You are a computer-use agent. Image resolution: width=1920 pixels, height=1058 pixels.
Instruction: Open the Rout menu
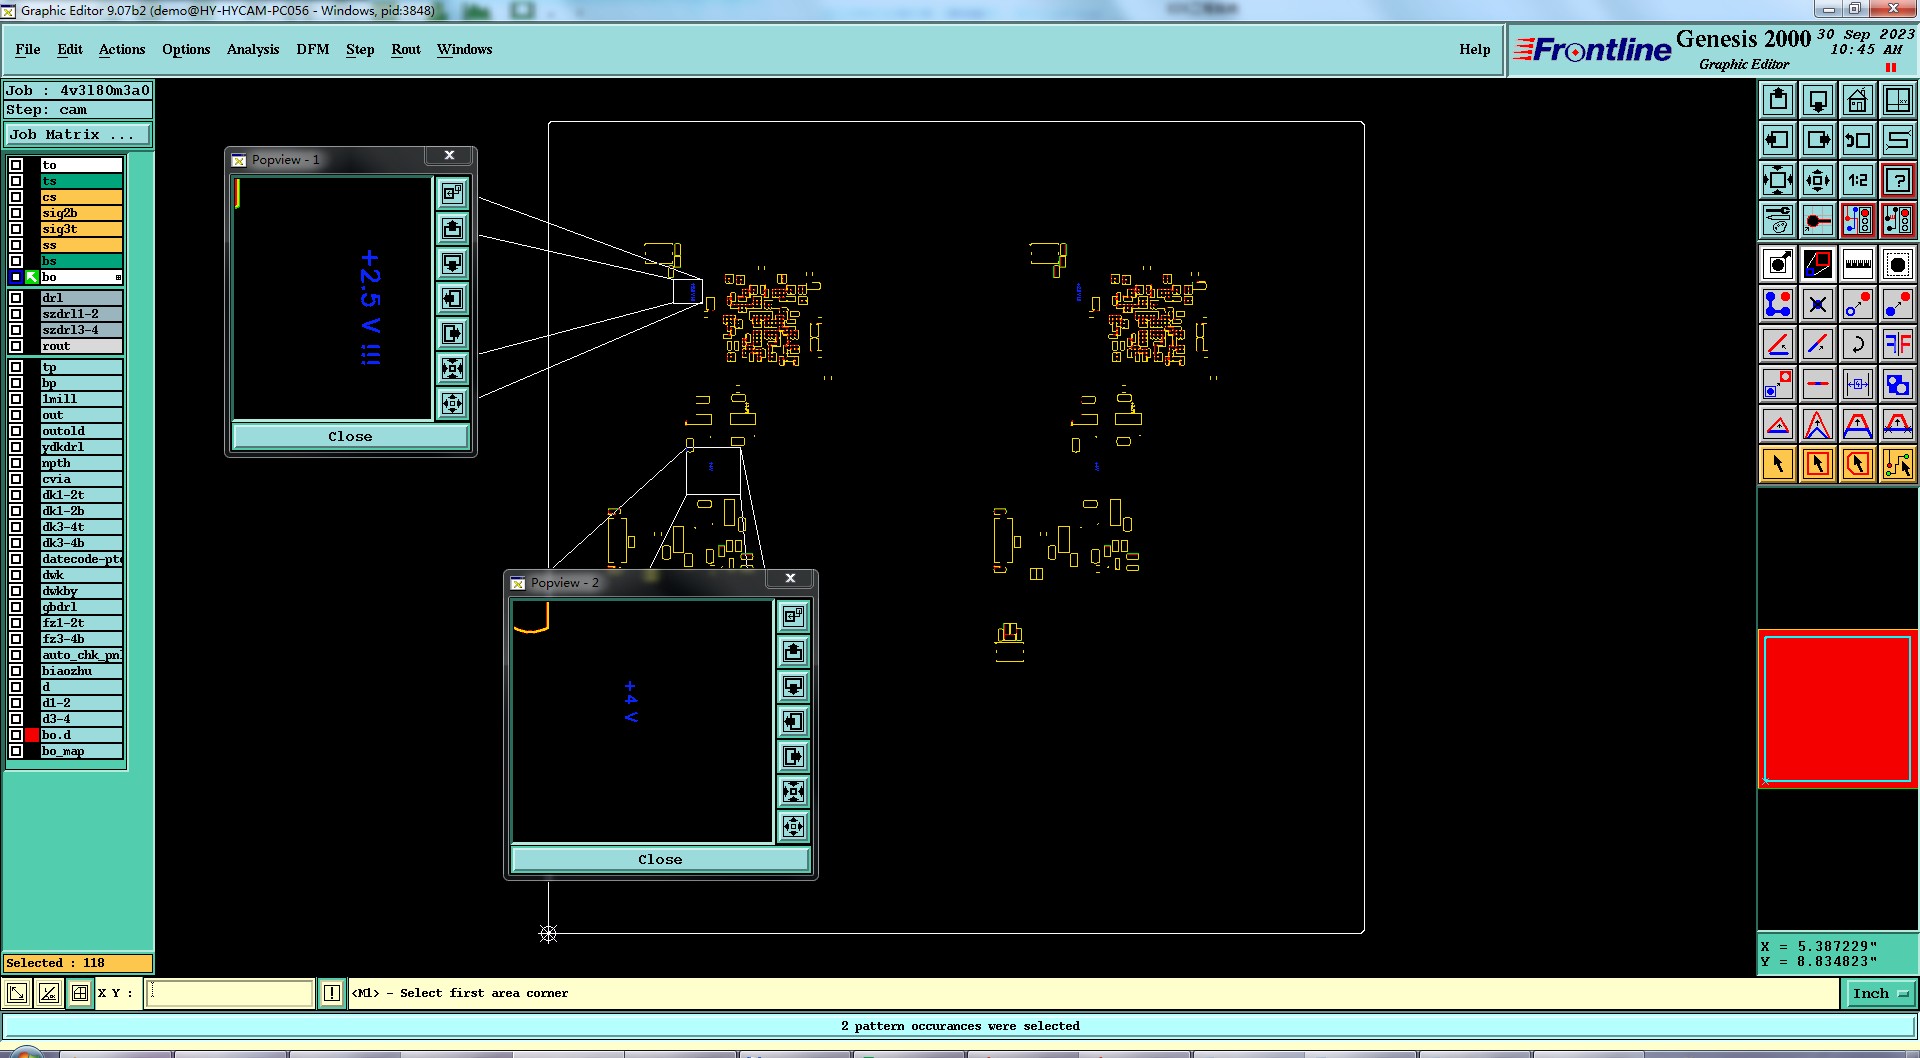406,49
